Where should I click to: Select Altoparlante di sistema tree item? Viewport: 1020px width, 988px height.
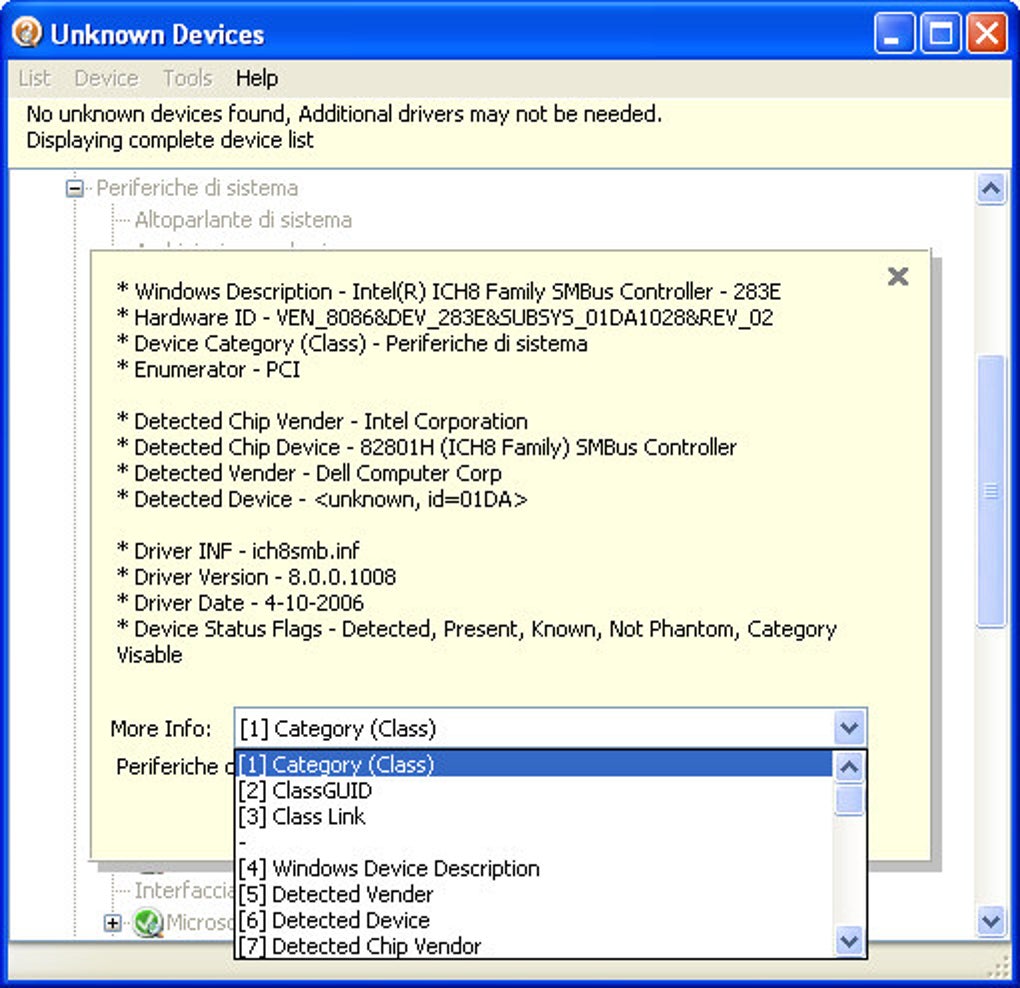coord(243,220)
